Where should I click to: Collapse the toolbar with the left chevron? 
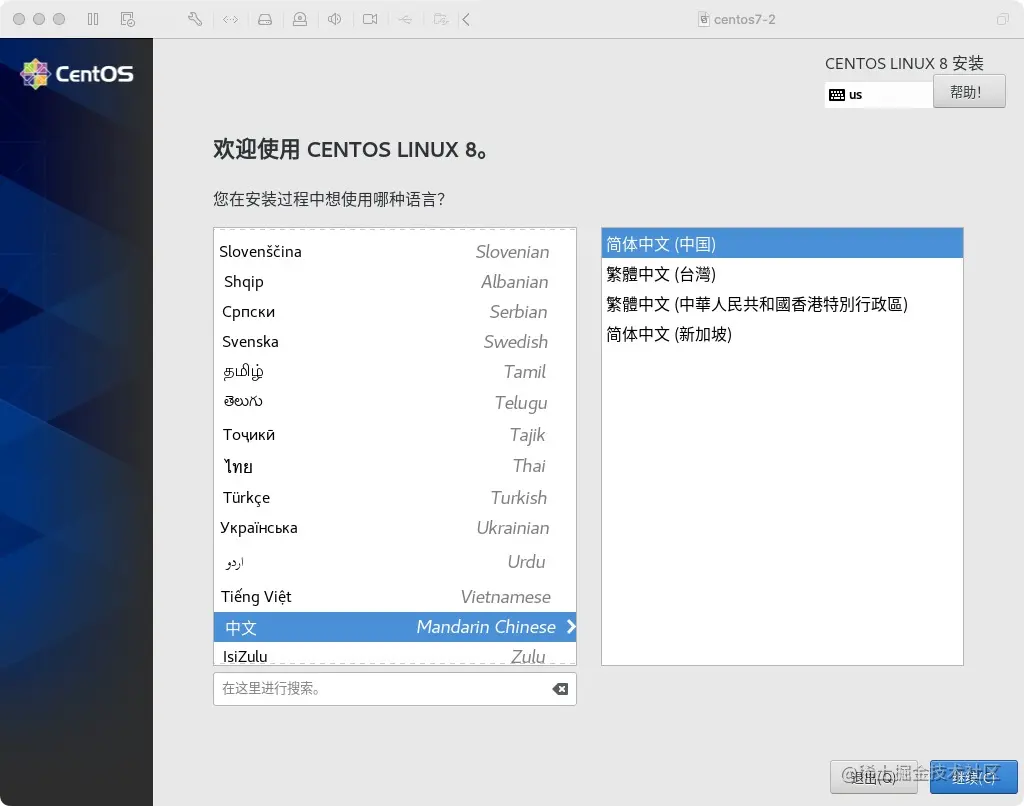pos(467,18)
